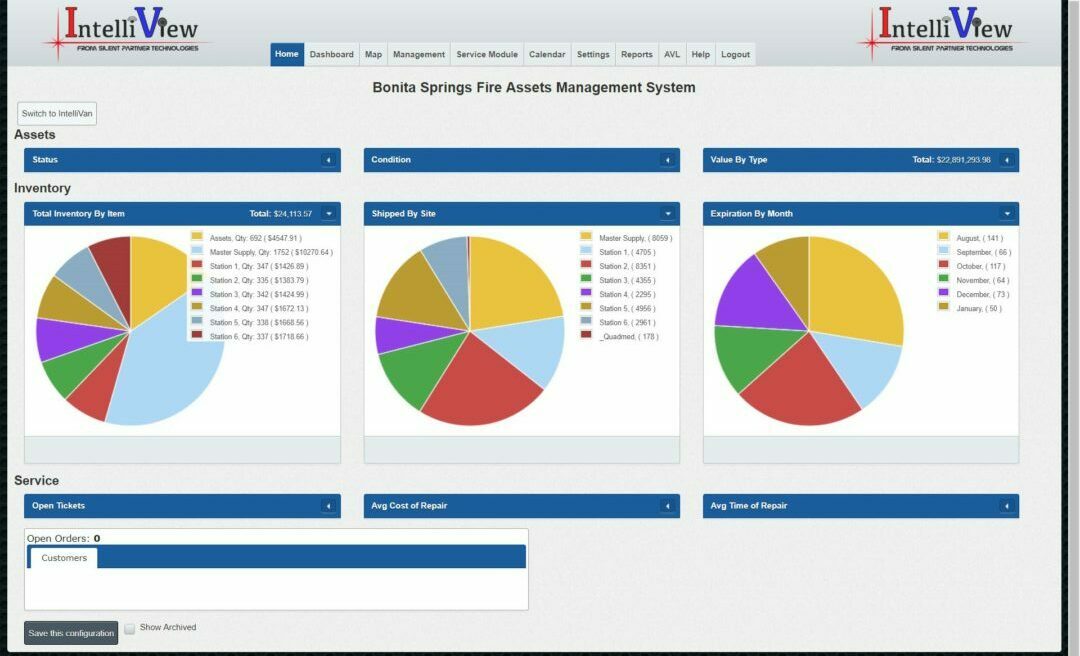Collapse the Condition panel via its arrow icon
The width and height of the screenshot is (1080, 656).
coord(668,159)
